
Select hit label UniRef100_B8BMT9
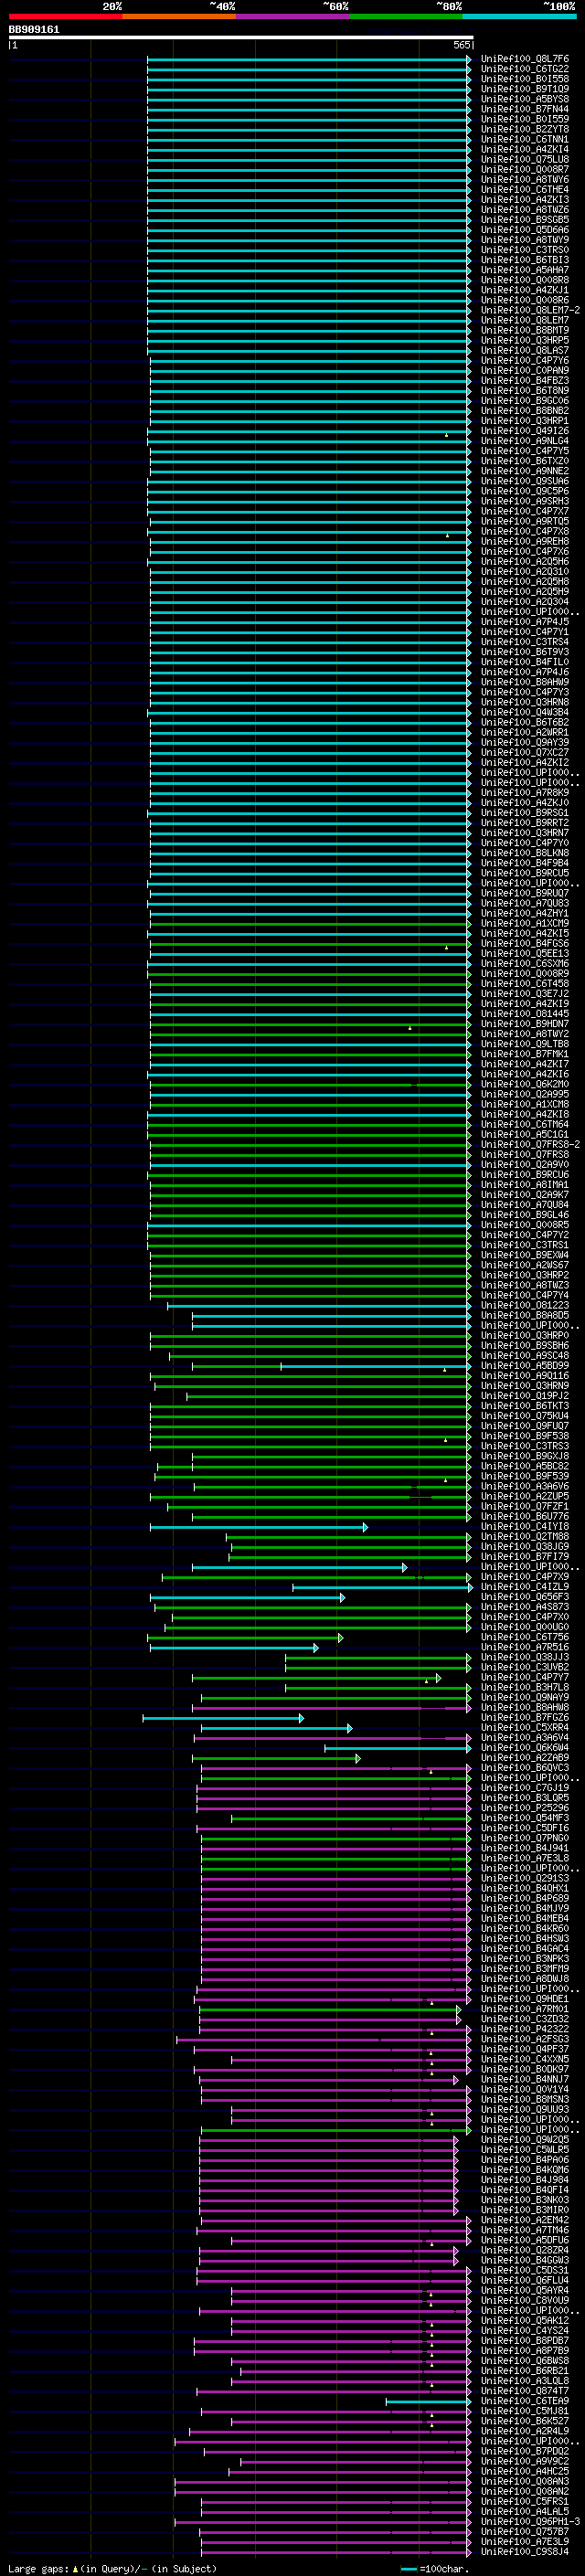tap(524, 330)
